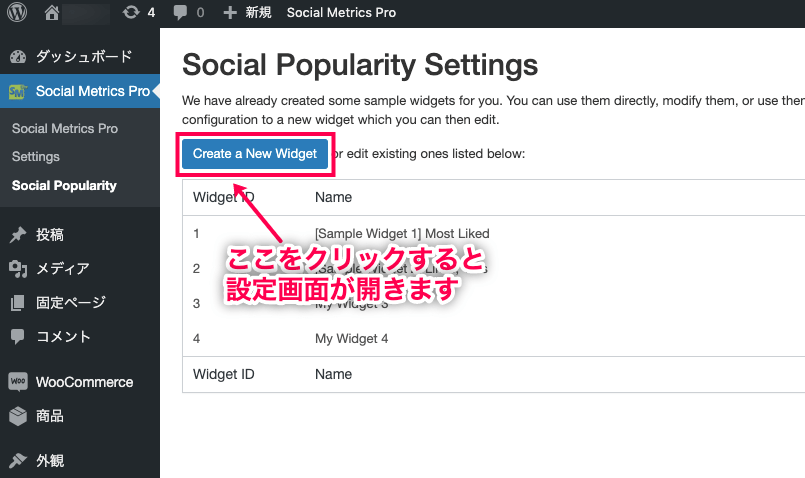The height and width of the screenshot is (478, 805).
Task: Open the ダッシュボード dashboard icon
Action: [17, 57]
